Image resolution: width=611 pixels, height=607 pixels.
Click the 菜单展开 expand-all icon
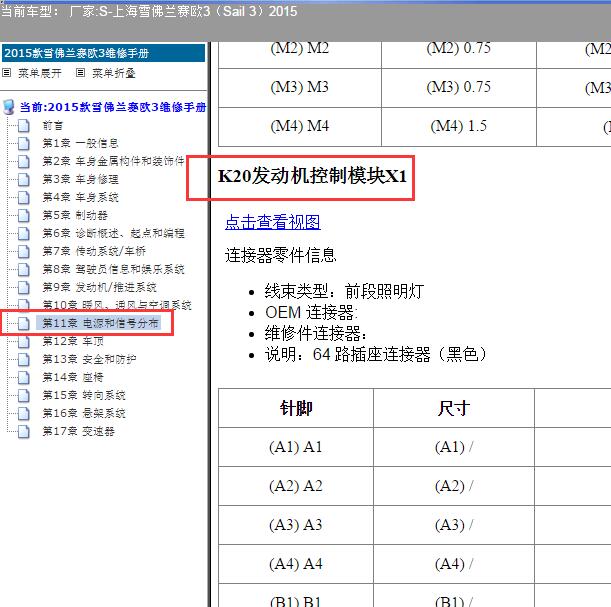tap(6, 73)
